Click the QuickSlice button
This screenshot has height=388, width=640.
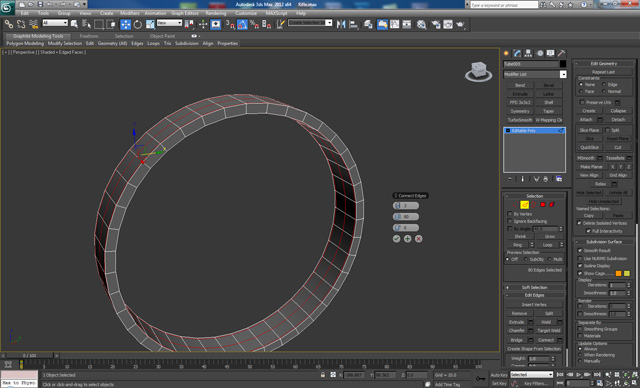coord(589,147)
